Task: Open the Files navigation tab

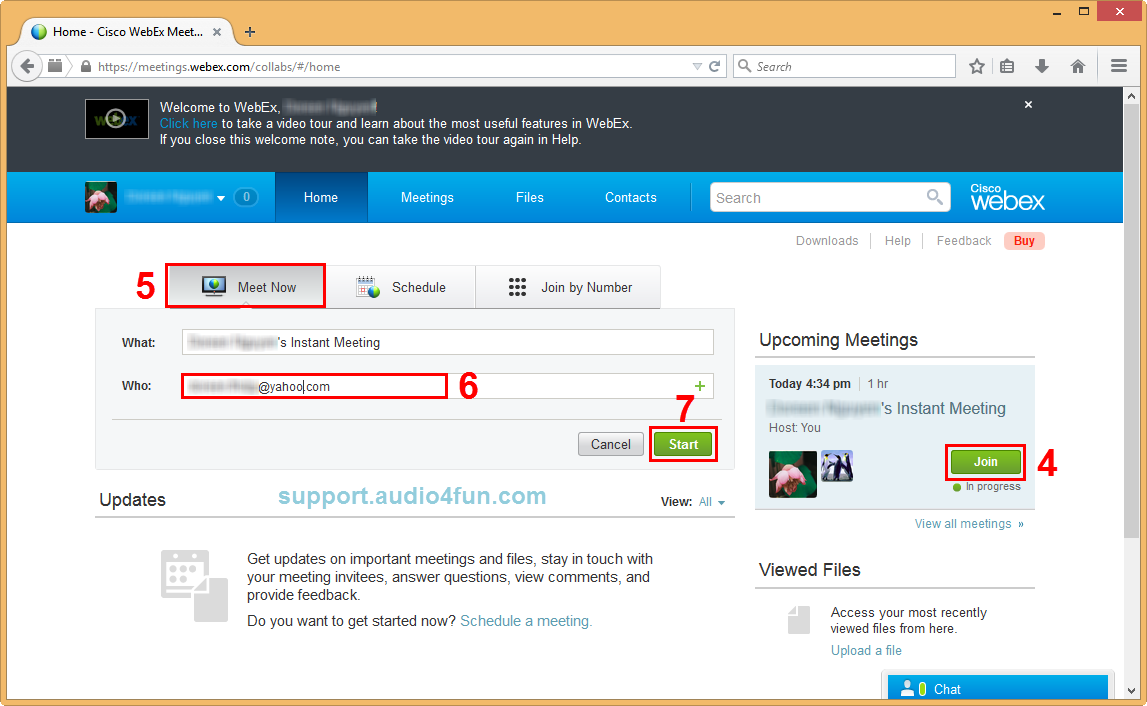Action: pos(530,198)
